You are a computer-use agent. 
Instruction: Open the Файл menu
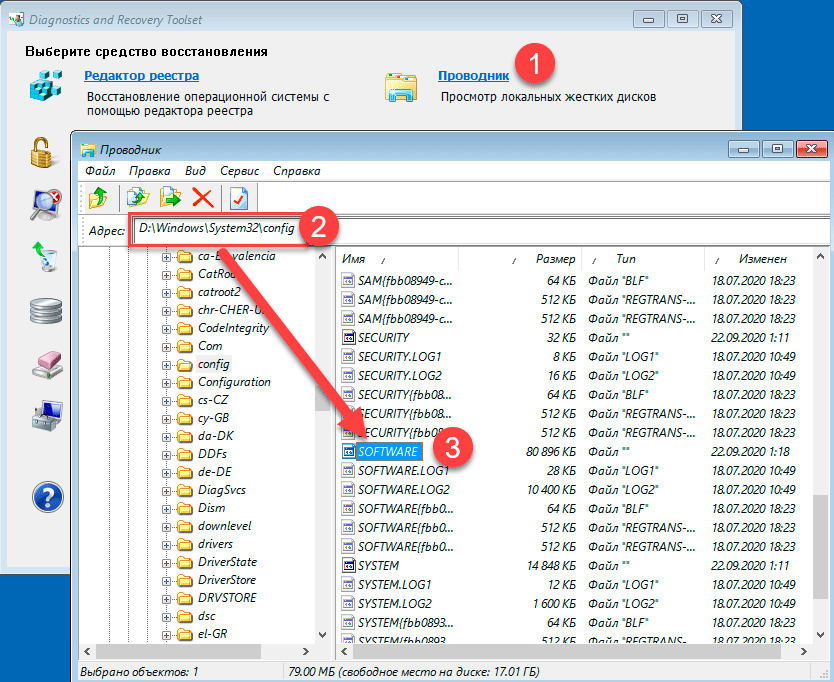[x=100, y=171]
